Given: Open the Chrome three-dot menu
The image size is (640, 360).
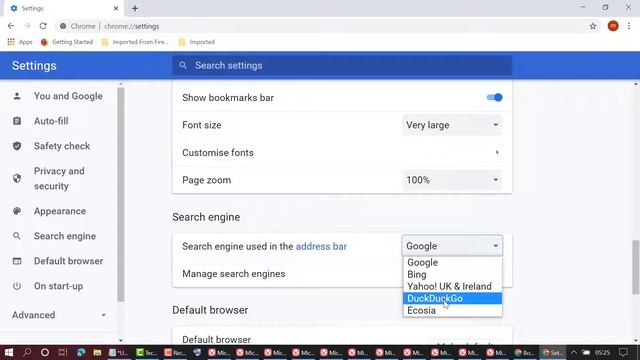Looking at the screenshot, I should [629, 26].
